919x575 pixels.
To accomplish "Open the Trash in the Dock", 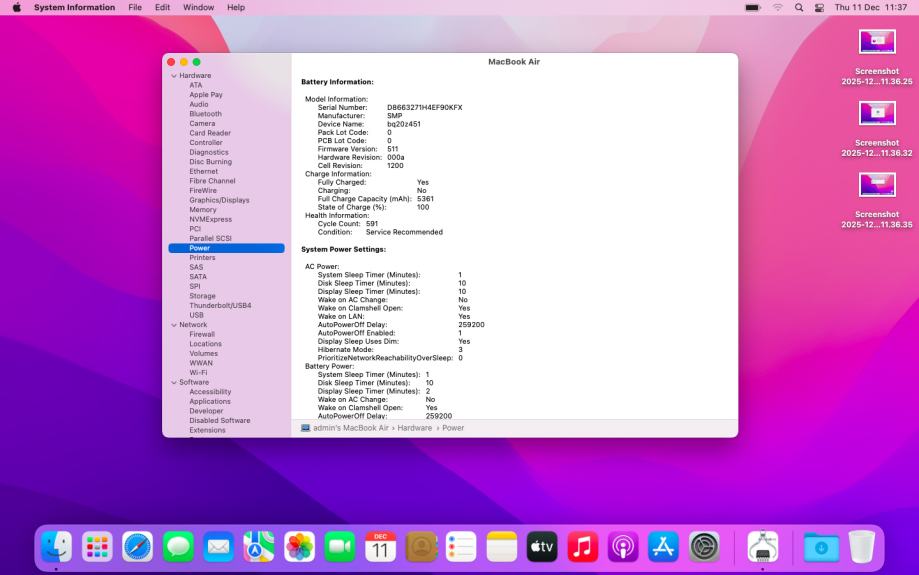I will click(x=861, y=547).
